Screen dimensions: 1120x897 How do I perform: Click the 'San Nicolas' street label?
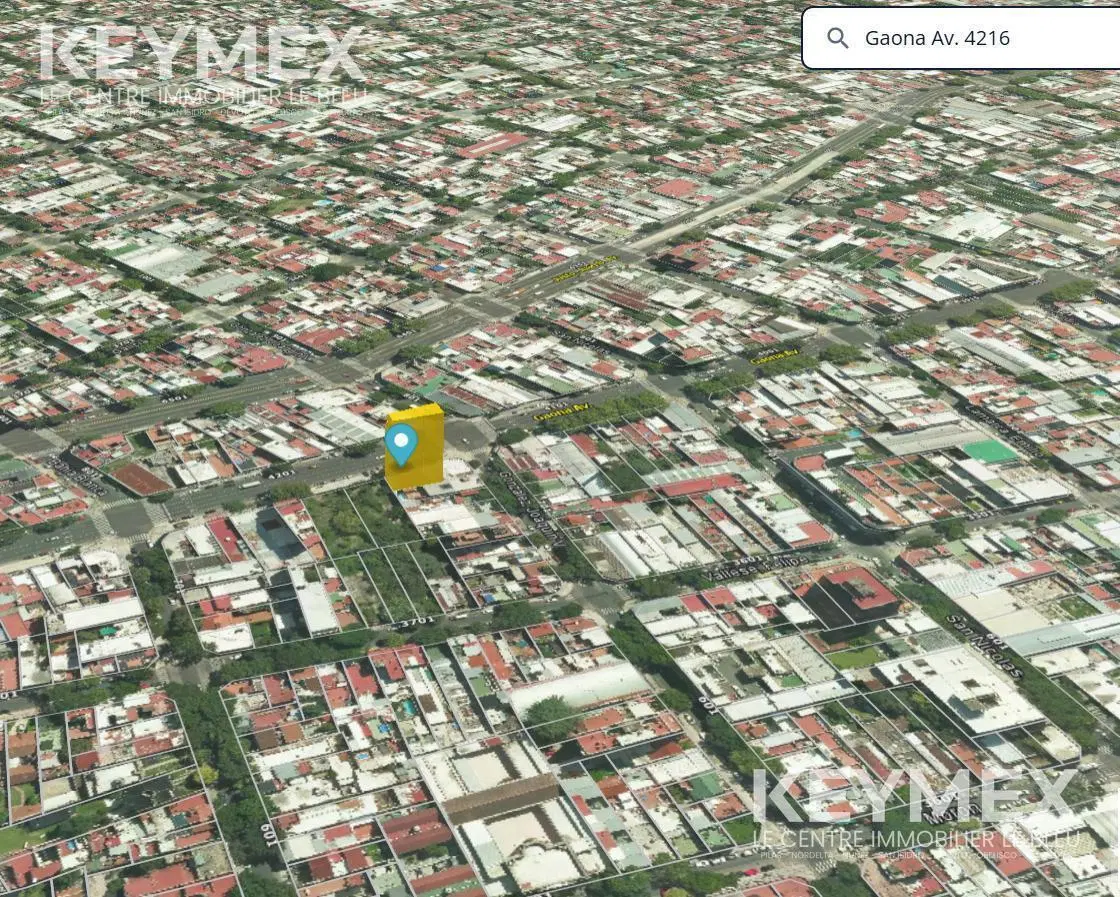tap(985, 645)
